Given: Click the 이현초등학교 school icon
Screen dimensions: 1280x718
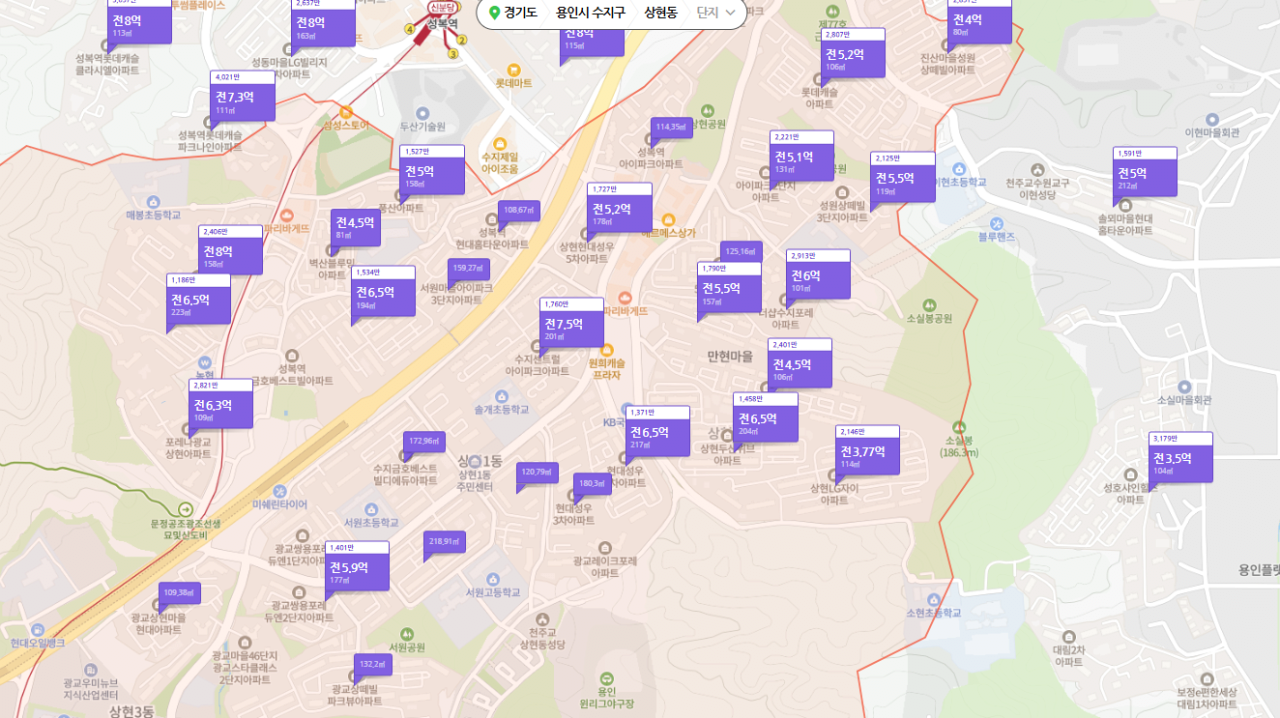Looking at the screenshot, I should point(959,169).
